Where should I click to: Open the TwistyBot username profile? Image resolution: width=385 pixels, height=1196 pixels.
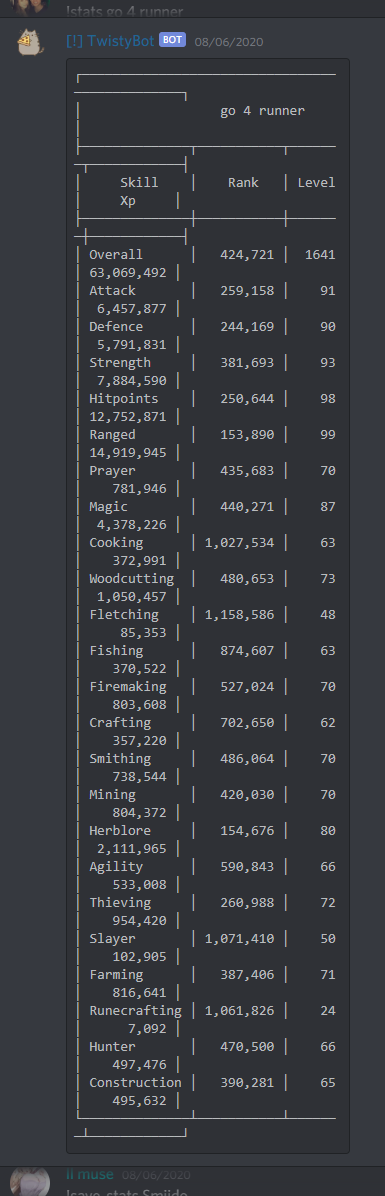point(111,40)
